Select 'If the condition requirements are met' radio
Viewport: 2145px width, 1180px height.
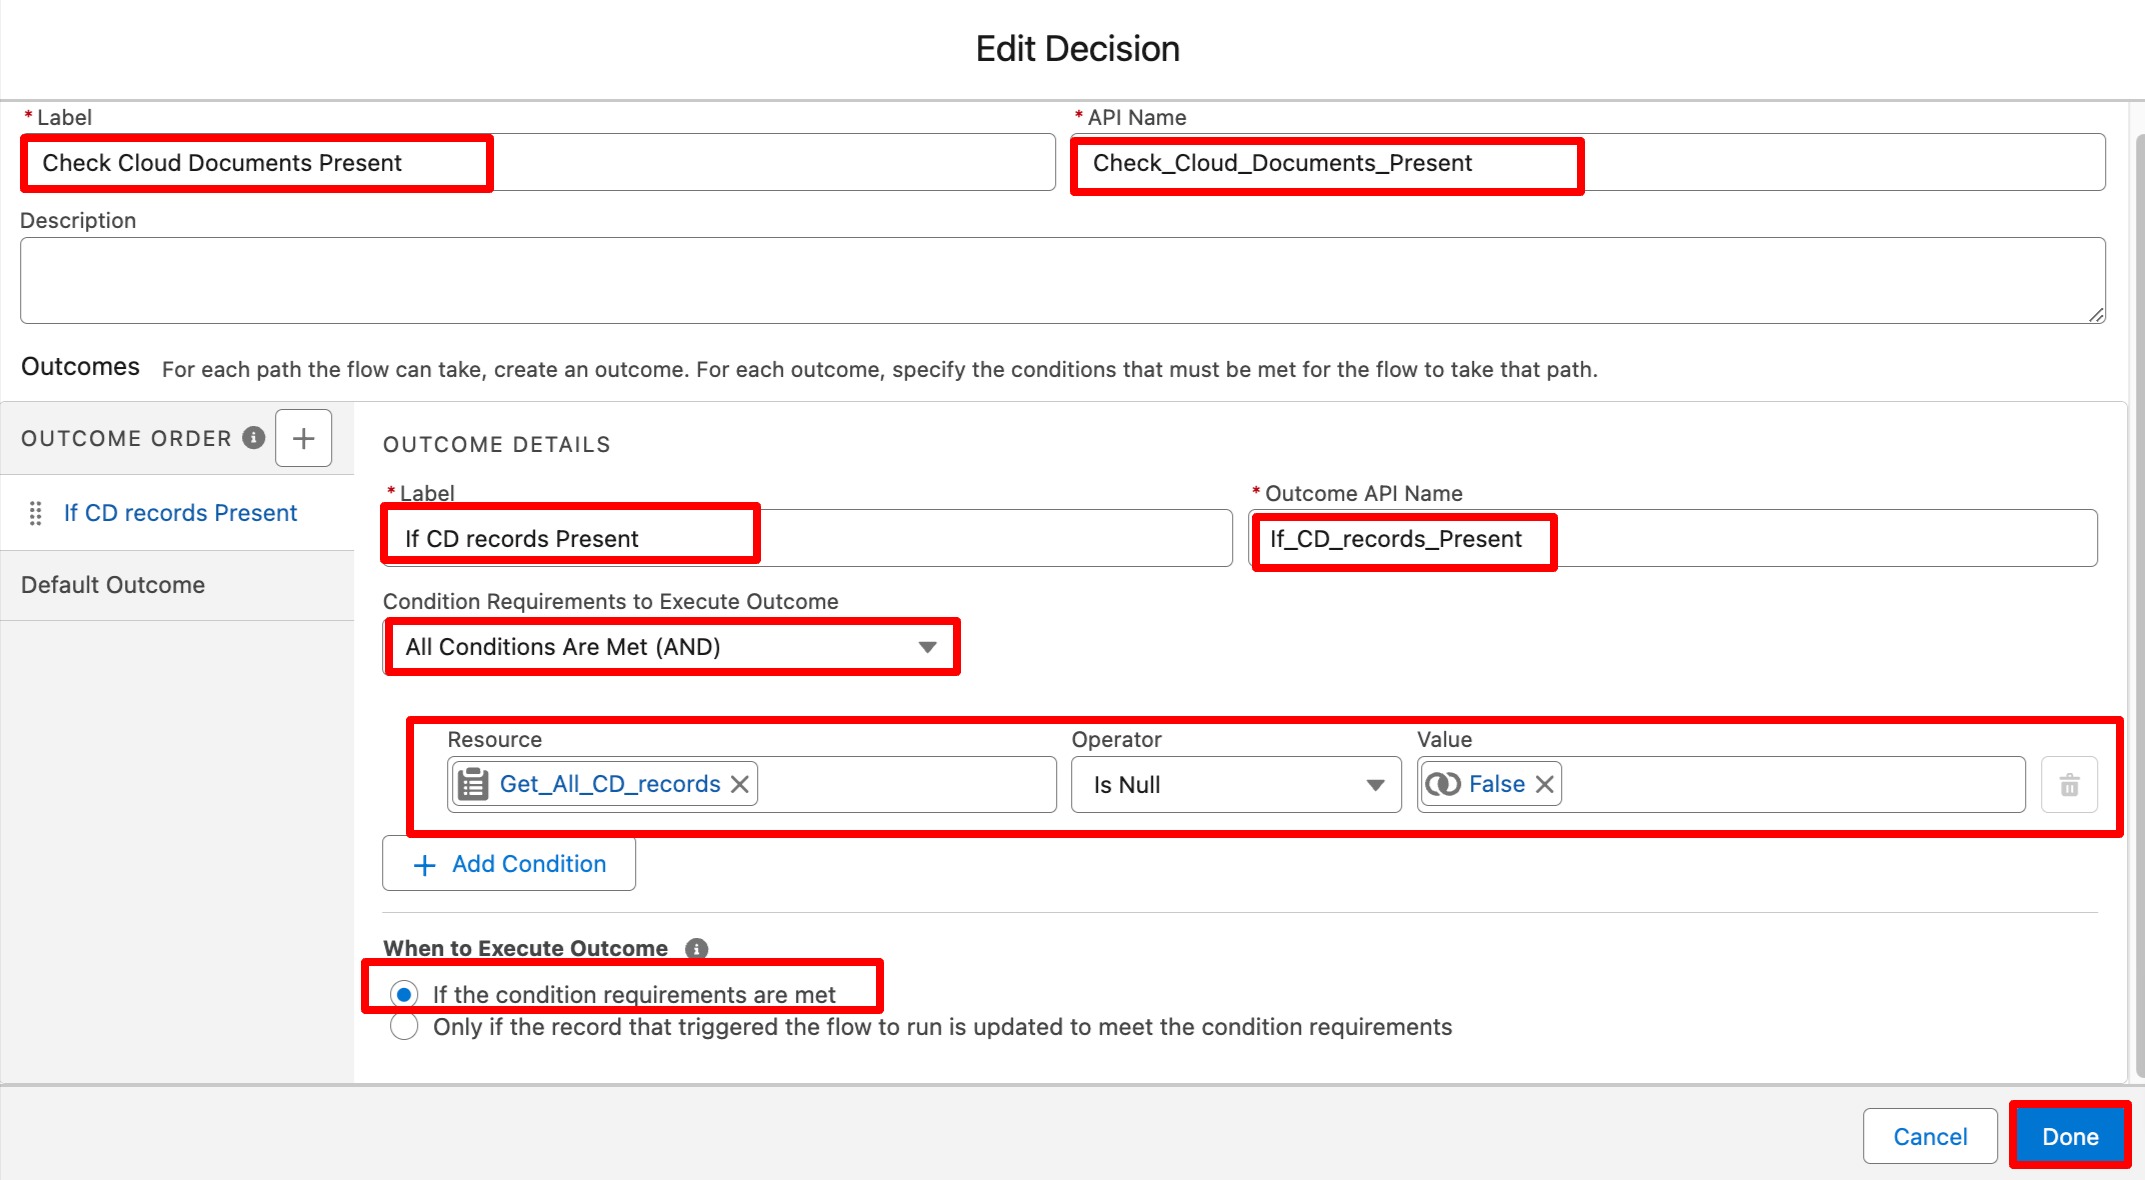[x=404, y=994]
